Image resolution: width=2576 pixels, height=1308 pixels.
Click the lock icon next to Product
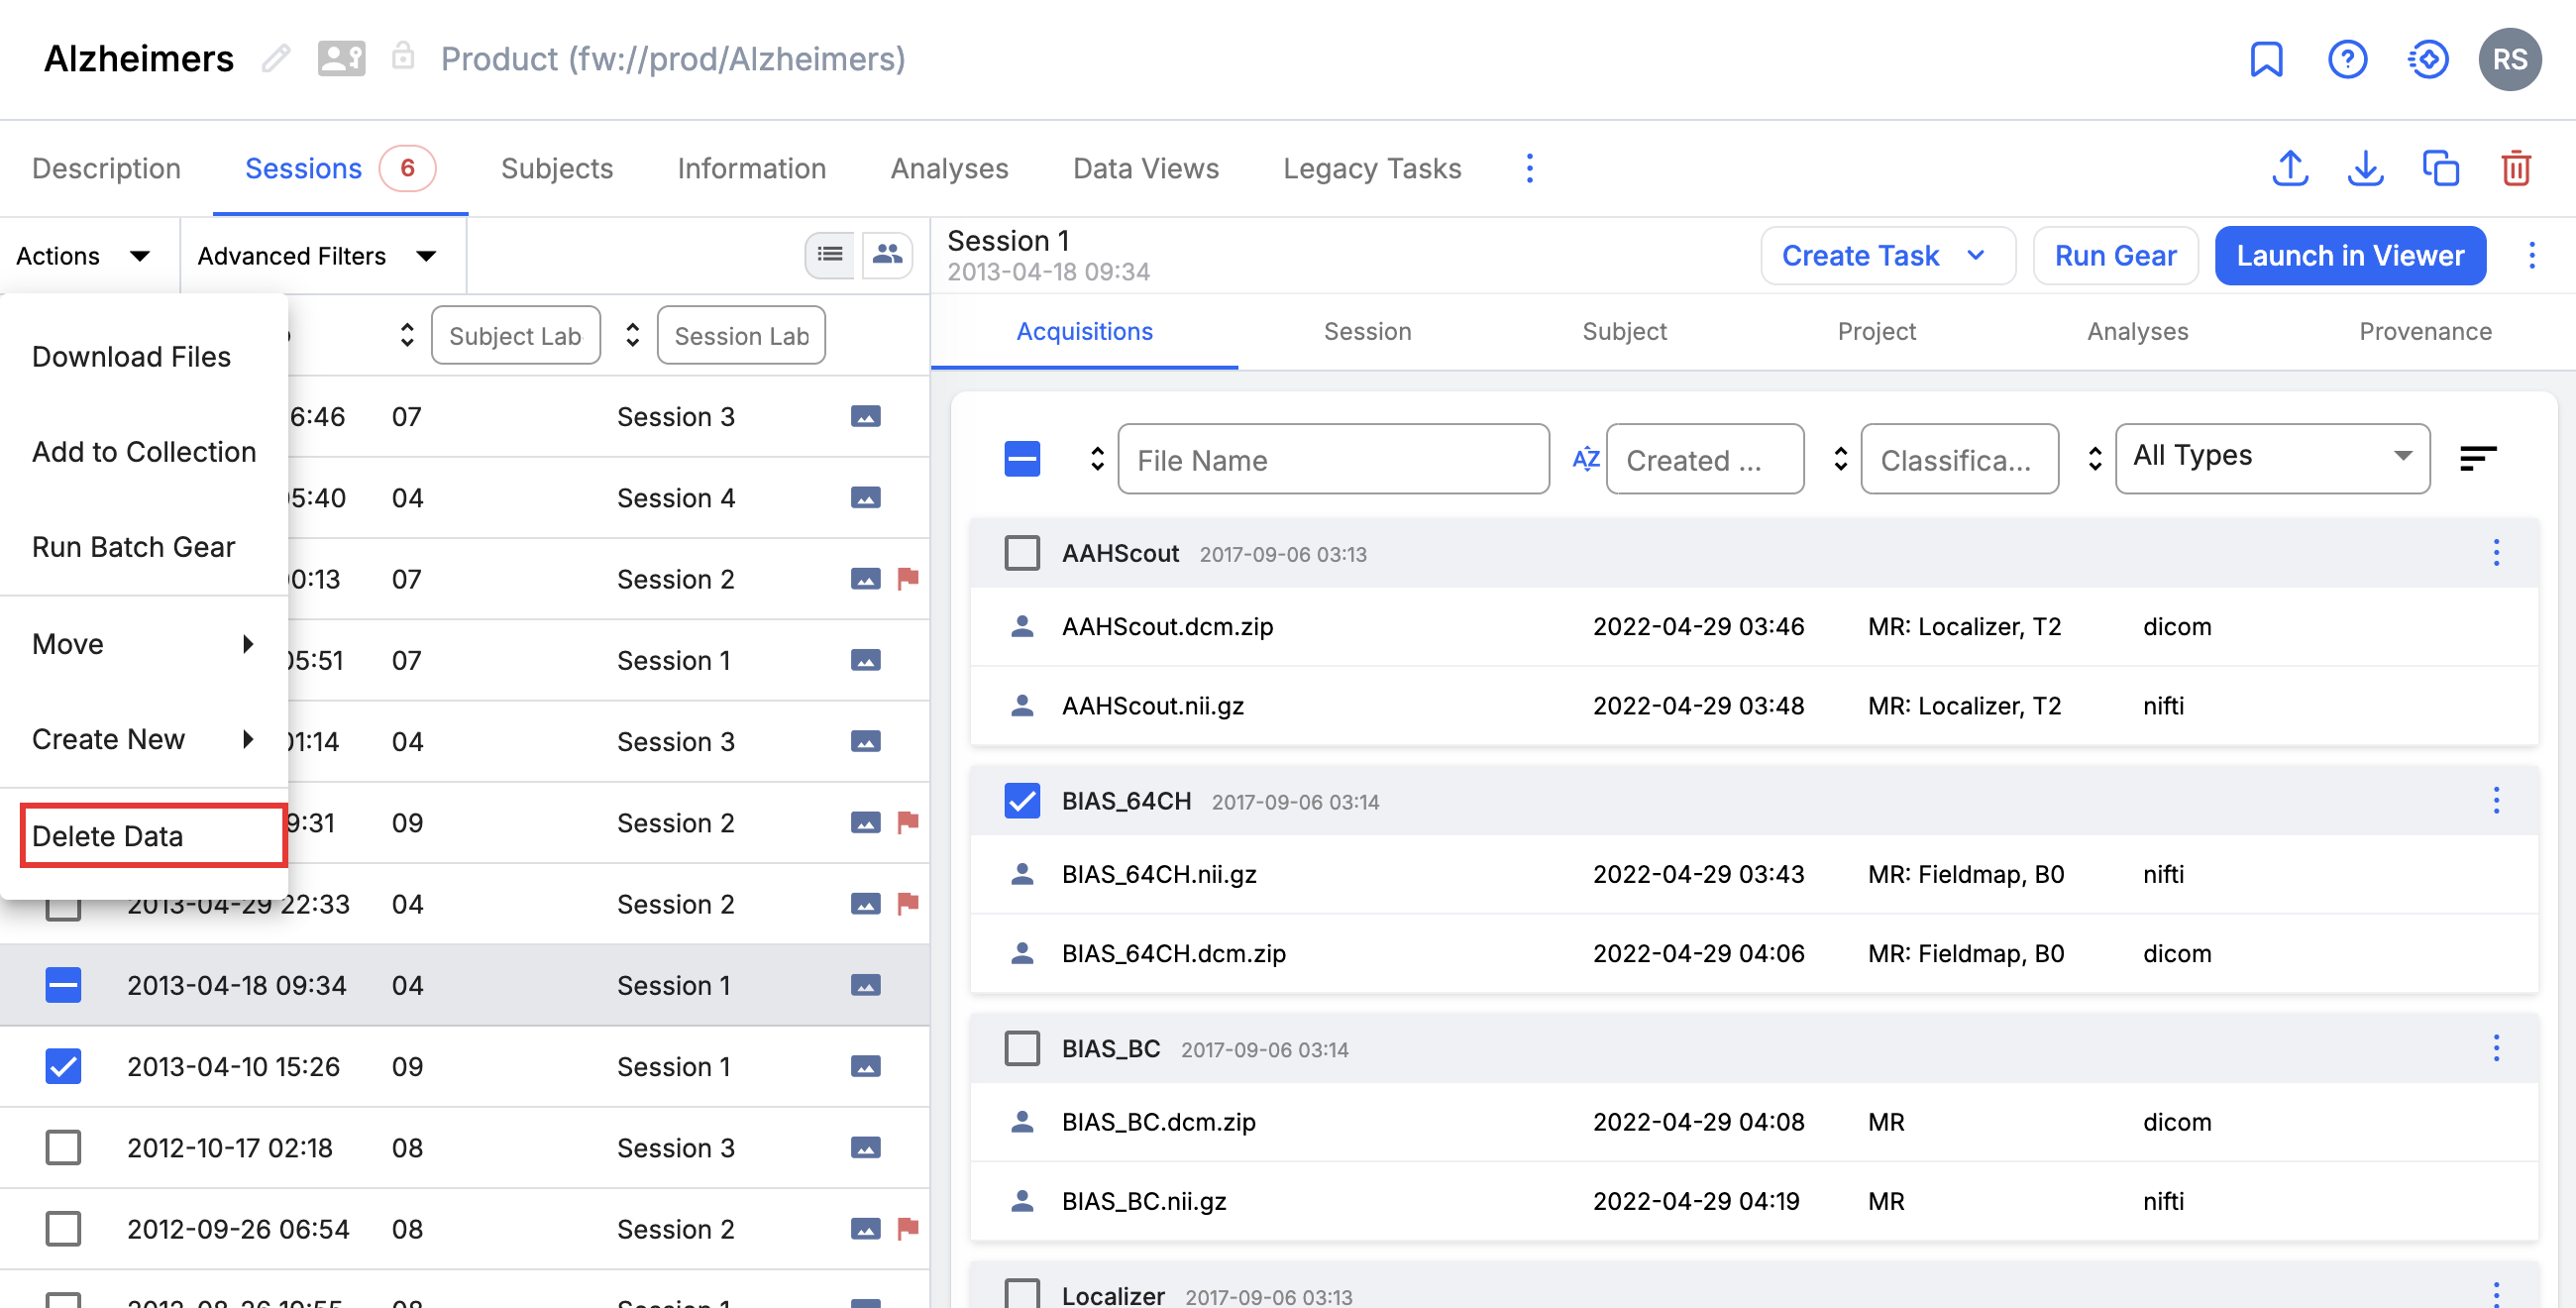pos(403,56)
